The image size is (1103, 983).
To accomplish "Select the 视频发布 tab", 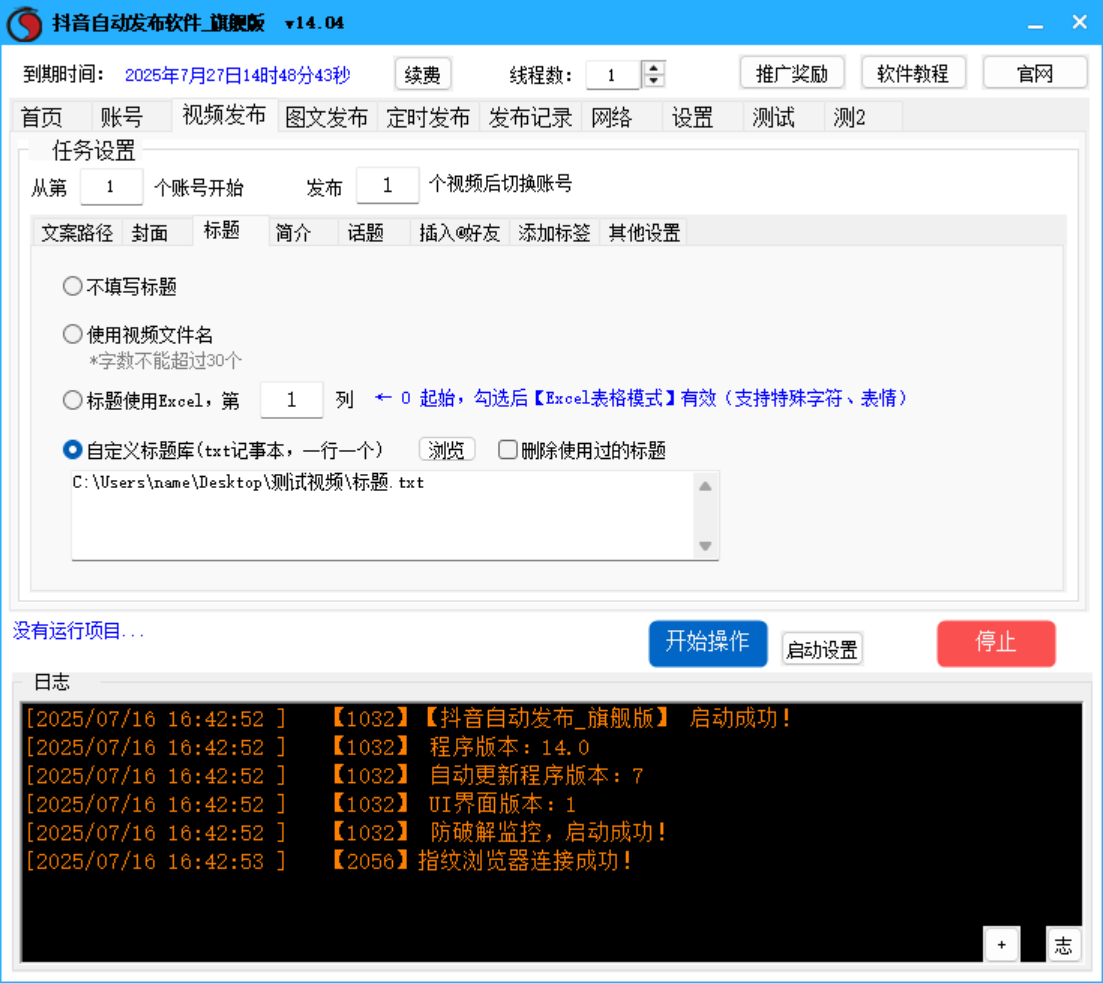I will tap(224, 115).
